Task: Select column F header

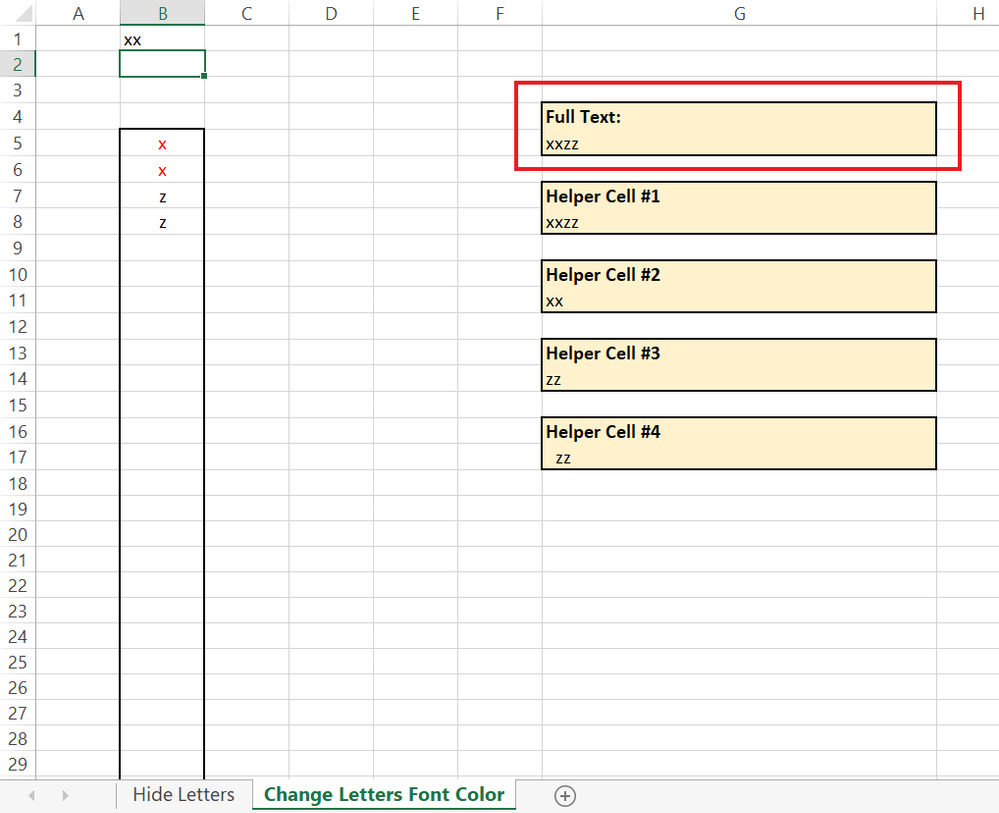Action: [x=500, y=13]
